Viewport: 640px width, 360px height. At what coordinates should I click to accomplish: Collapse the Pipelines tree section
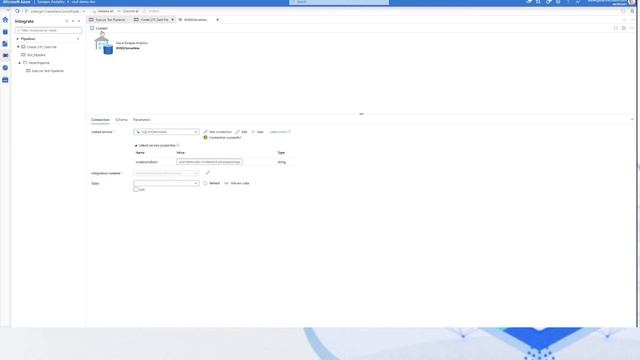[x=18, y=39]
